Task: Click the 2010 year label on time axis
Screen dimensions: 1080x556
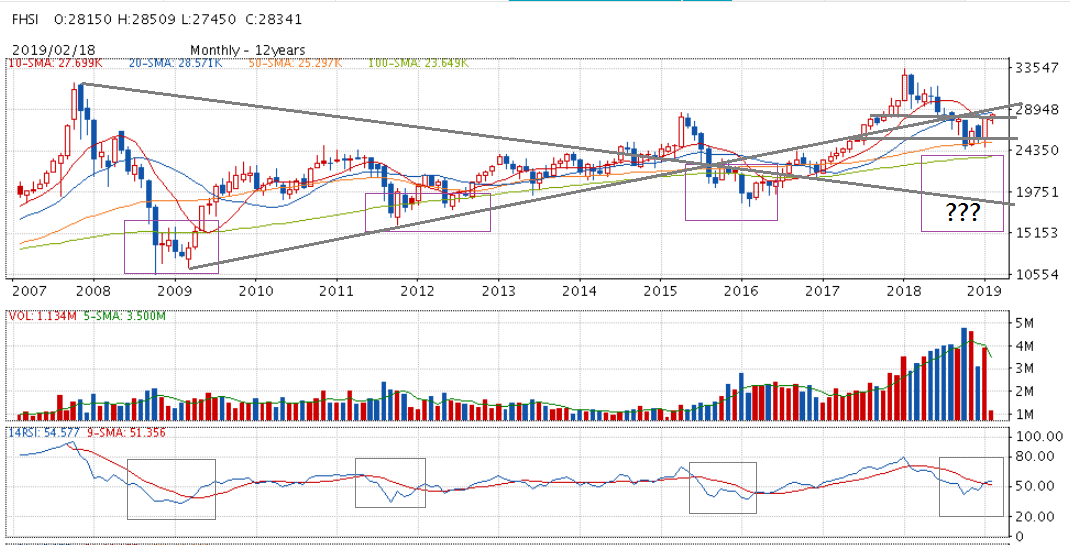Action: (x=255, y=291)
